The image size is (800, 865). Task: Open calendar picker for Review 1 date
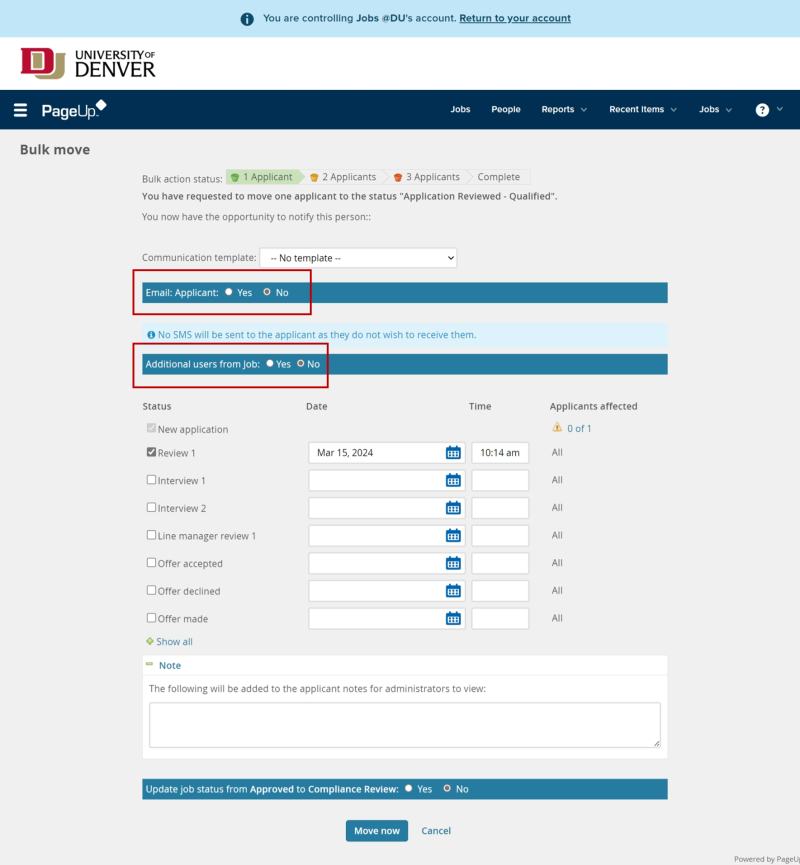tap(453, 453)
